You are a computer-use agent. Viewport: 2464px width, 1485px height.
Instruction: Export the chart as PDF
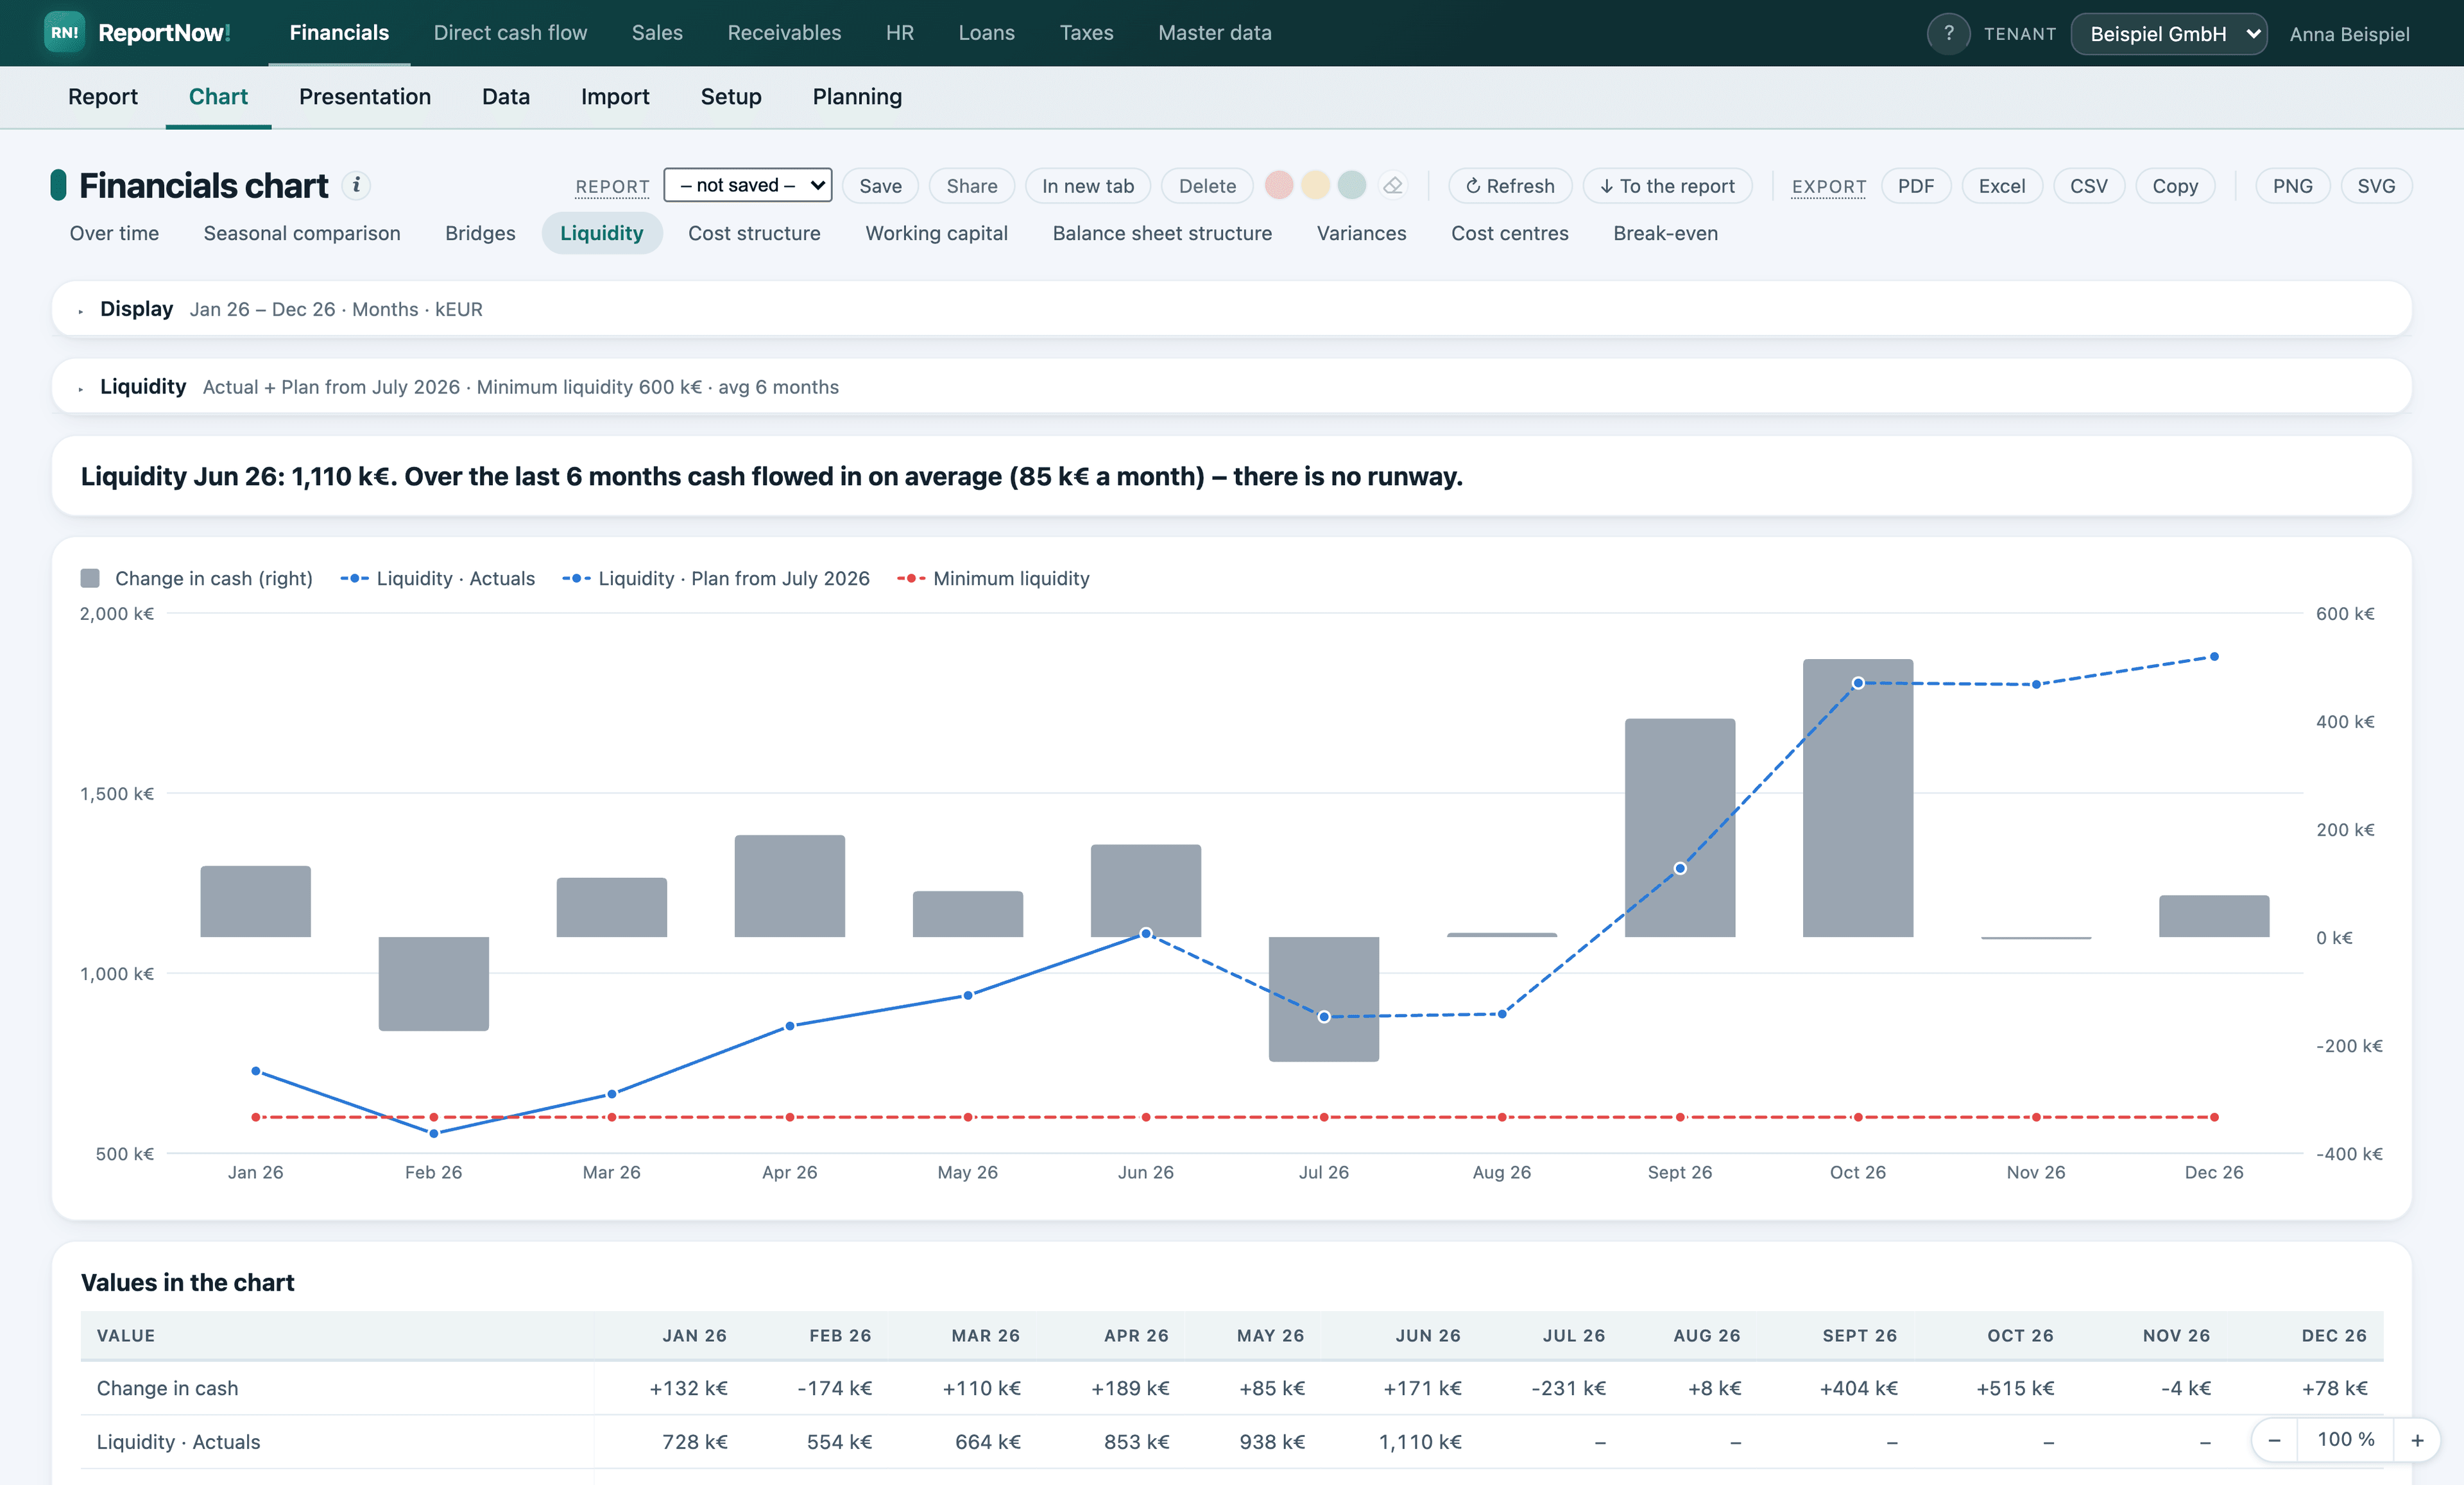[x=1916, y=186]
